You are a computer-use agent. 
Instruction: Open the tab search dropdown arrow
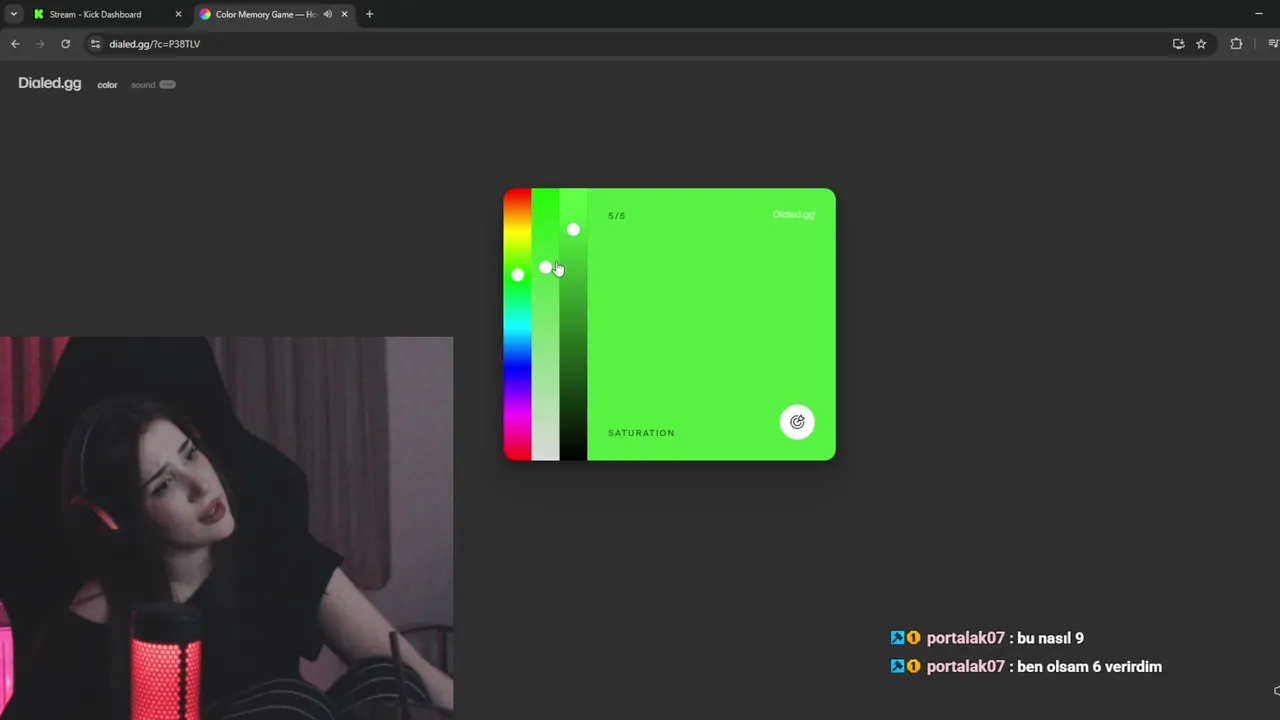click(13, 14)
